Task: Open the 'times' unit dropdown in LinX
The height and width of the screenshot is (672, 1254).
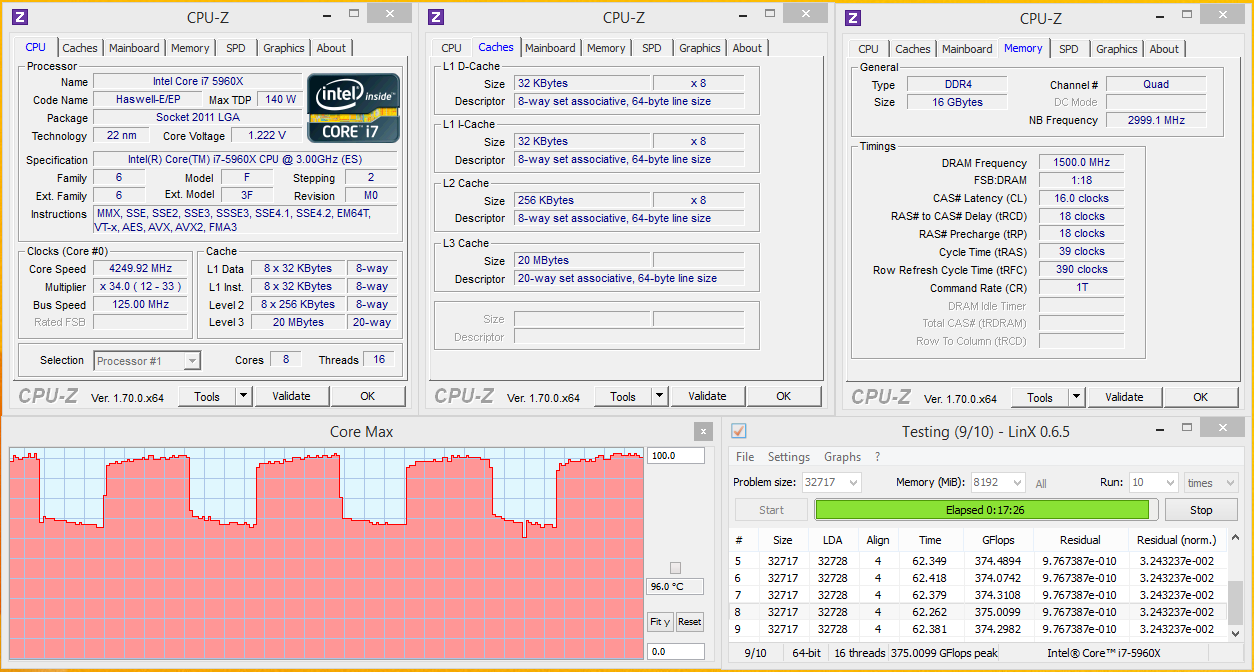Action: pyautogui.click(x=1213, y=483)
